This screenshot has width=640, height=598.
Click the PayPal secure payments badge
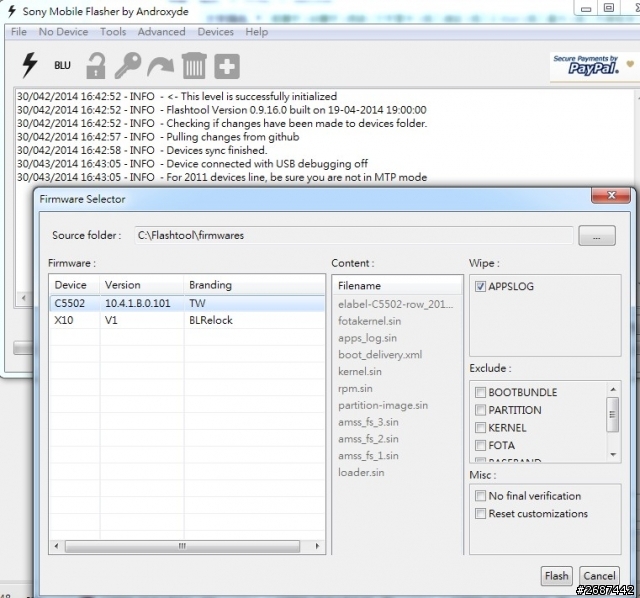tap(590, 66)
